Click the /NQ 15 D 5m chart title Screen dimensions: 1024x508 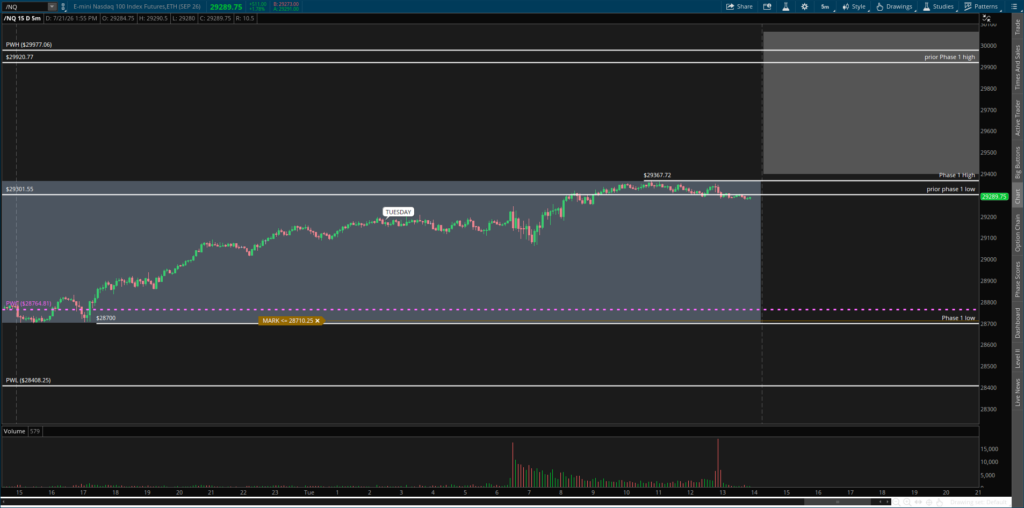tap(22, 18)
